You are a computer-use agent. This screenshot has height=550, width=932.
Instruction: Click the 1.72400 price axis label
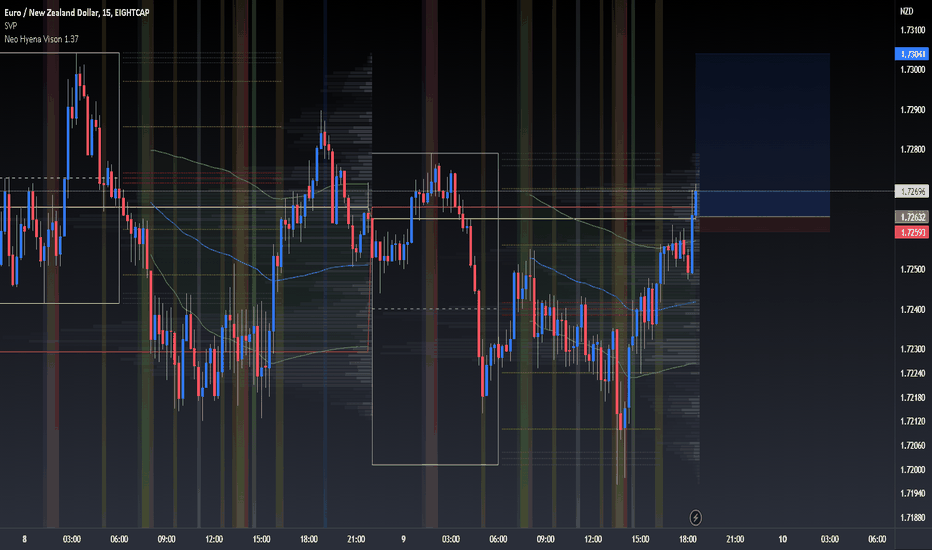coord(913,309)
